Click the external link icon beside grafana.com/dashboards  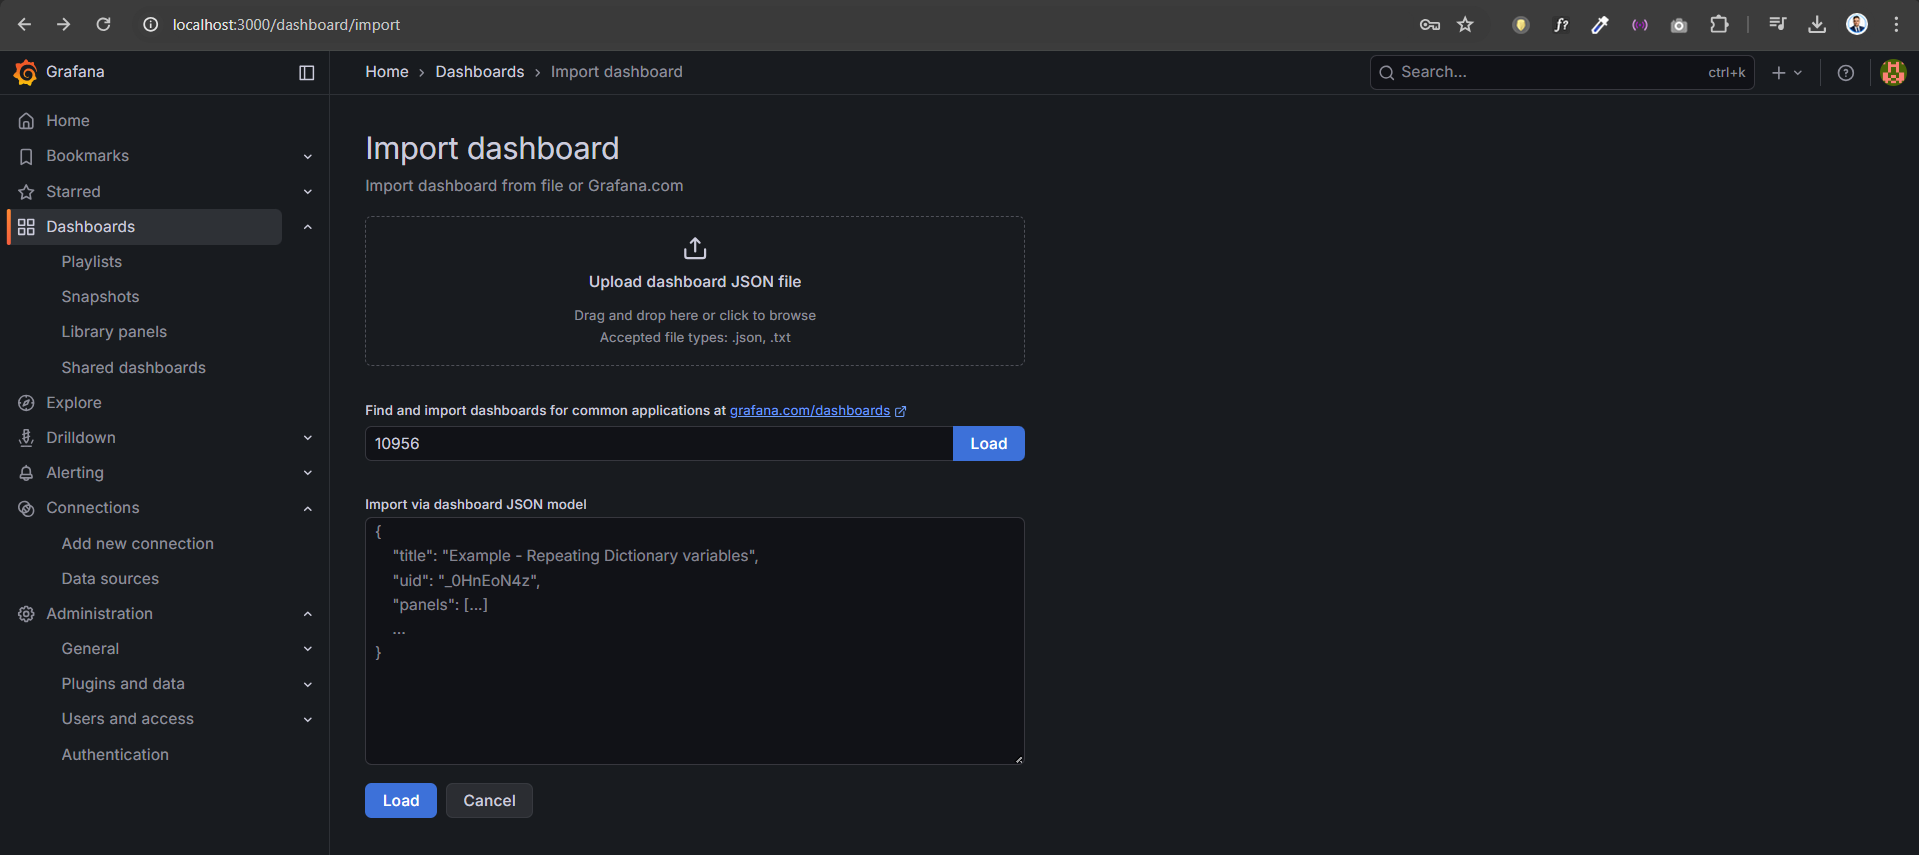pos(900,411)
